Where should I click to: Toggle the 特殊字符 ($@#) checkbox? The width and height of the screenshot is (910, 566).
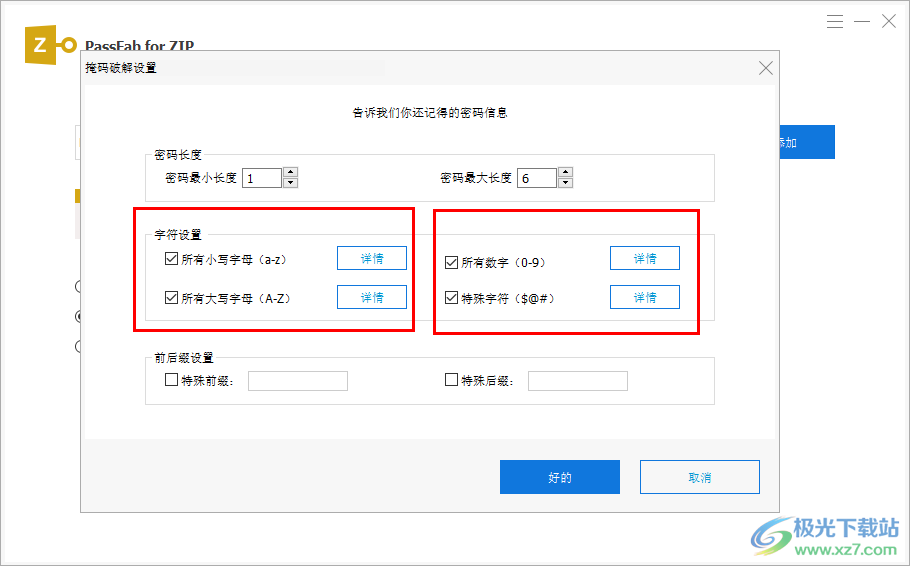tap(451, 298)
